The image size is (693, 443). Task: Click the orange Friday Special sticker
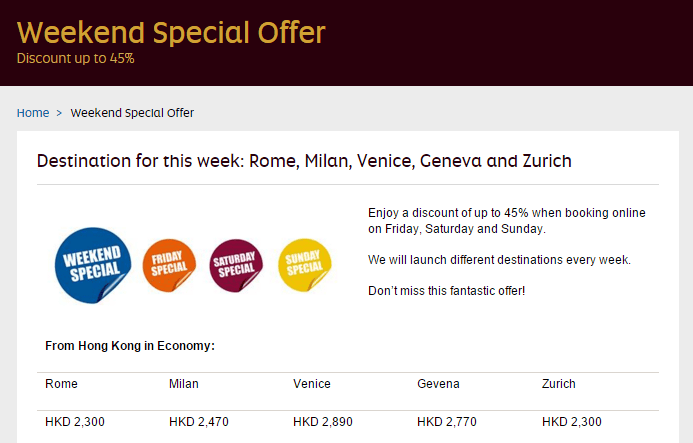[x=169, y=266]
